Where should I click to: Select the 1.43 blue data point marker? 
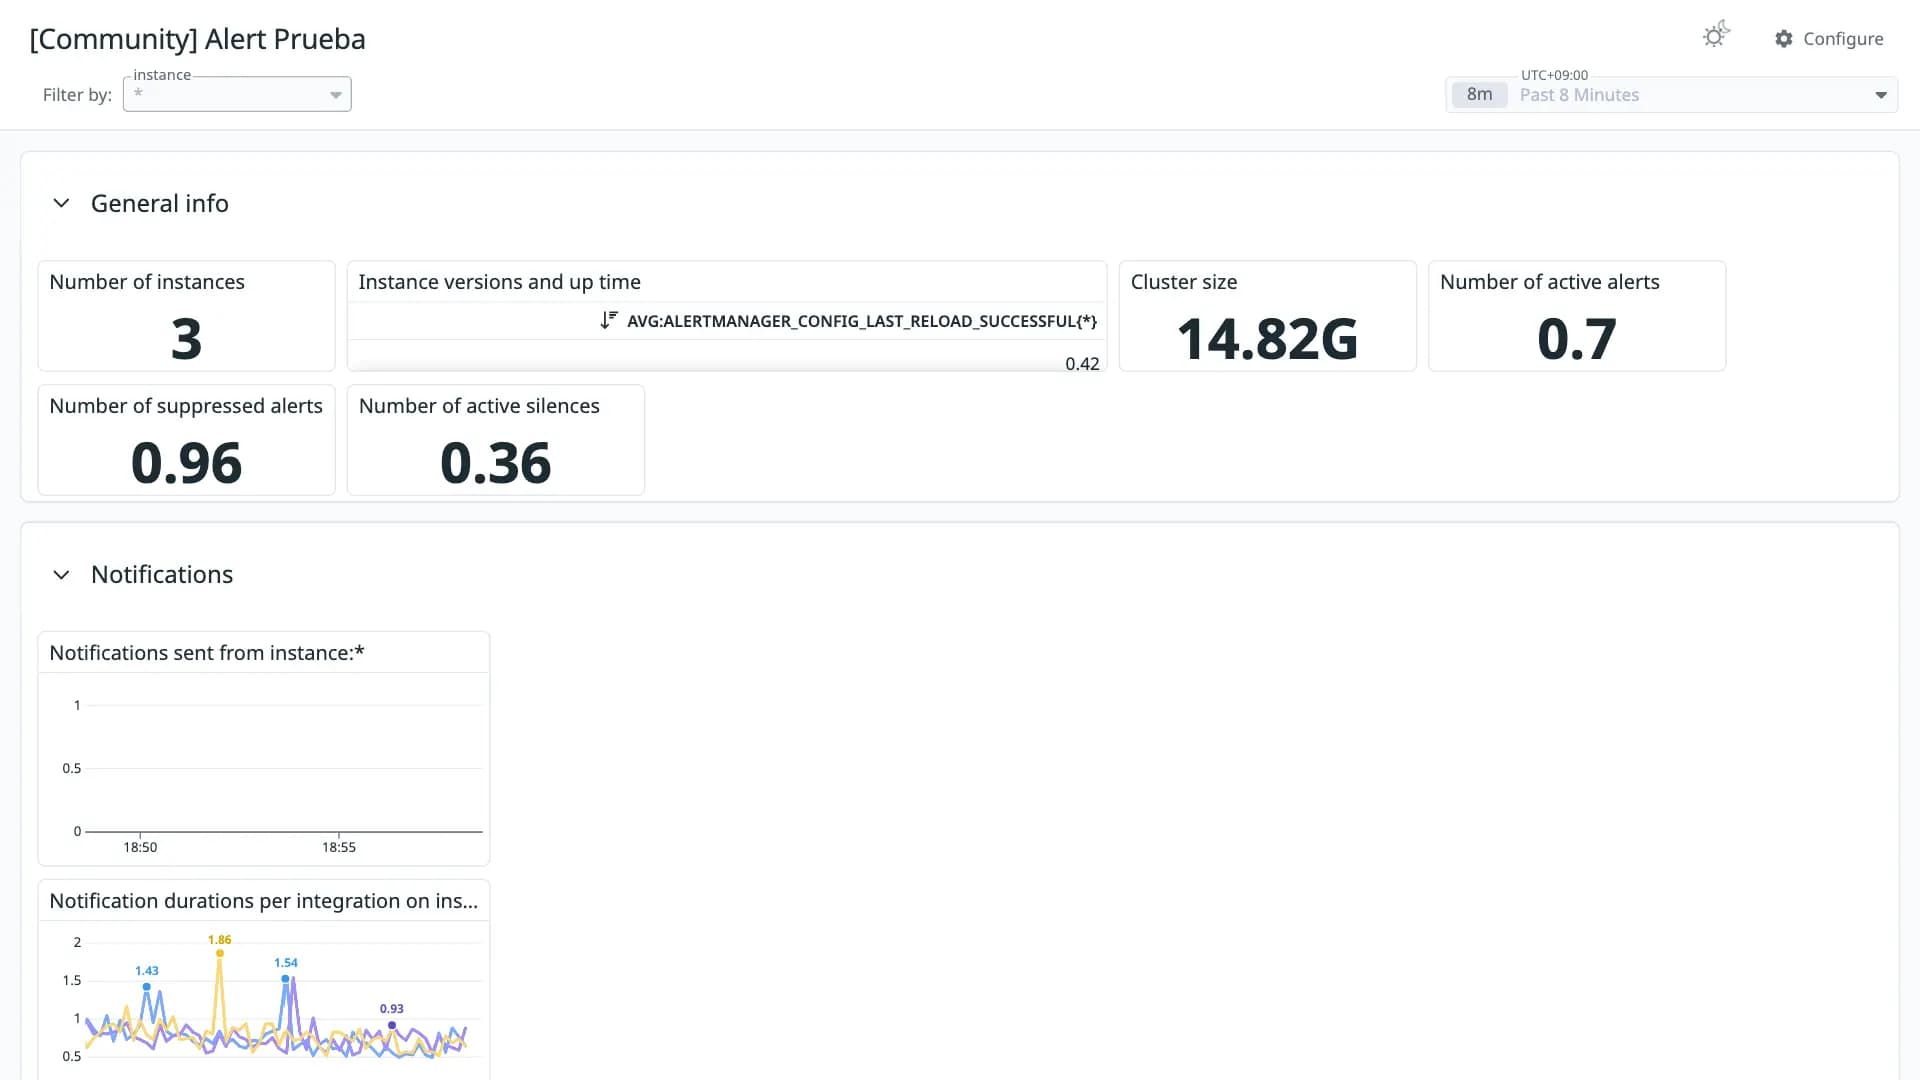click(147, 987)
